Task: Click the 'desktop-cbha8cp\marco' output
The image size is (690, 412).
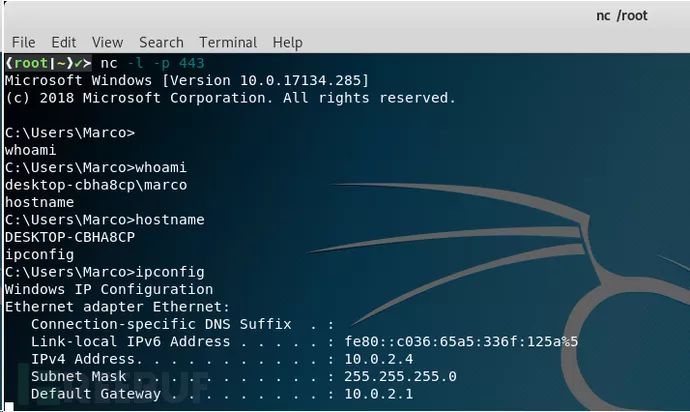Action: (x=95, y=185)
